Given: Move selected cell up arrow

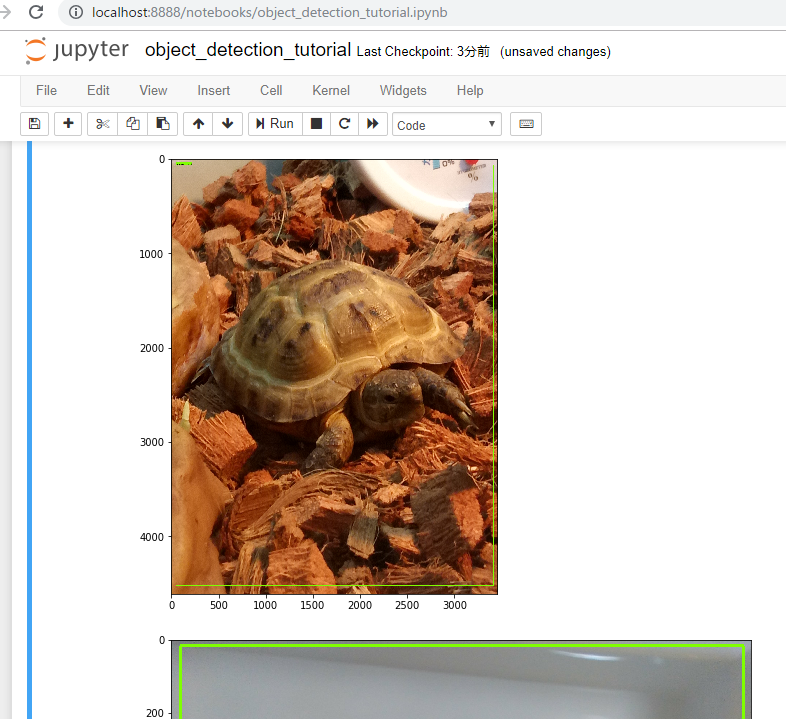Looking at the screenshot, I should (x=198, y=124).
